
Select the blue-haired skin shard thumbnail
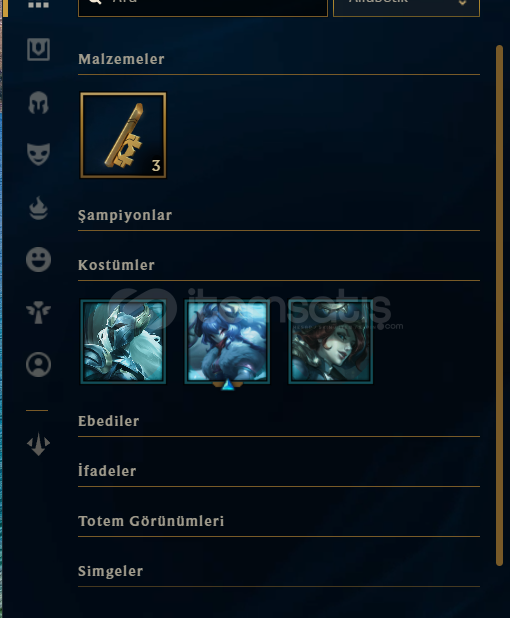(x=227, y=341)
